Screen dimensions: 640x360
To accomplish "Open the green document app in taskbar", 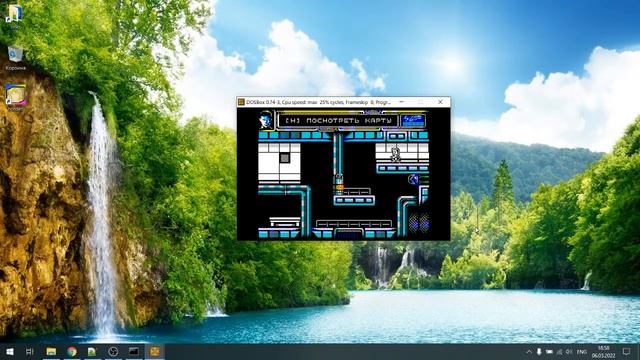I will click(x=92, y=351).
